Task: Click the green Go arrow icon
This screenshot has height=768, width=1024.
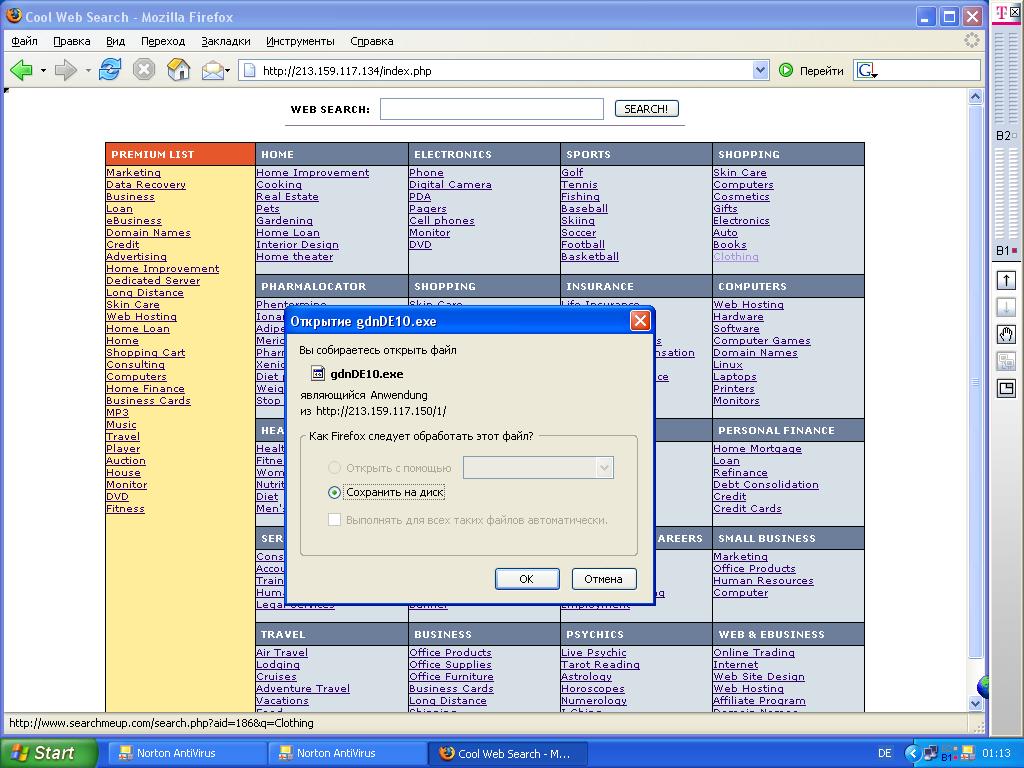Action: pos(786,70)
